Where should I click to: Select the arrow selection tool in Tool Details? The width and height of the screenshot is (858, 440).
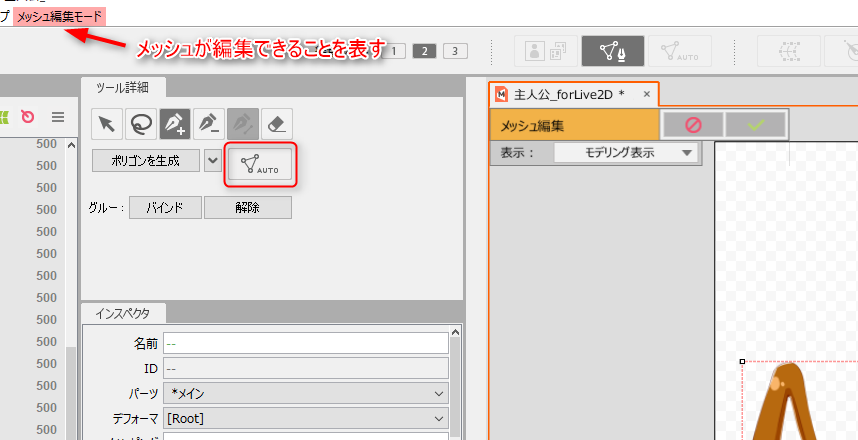pos(107,124)
